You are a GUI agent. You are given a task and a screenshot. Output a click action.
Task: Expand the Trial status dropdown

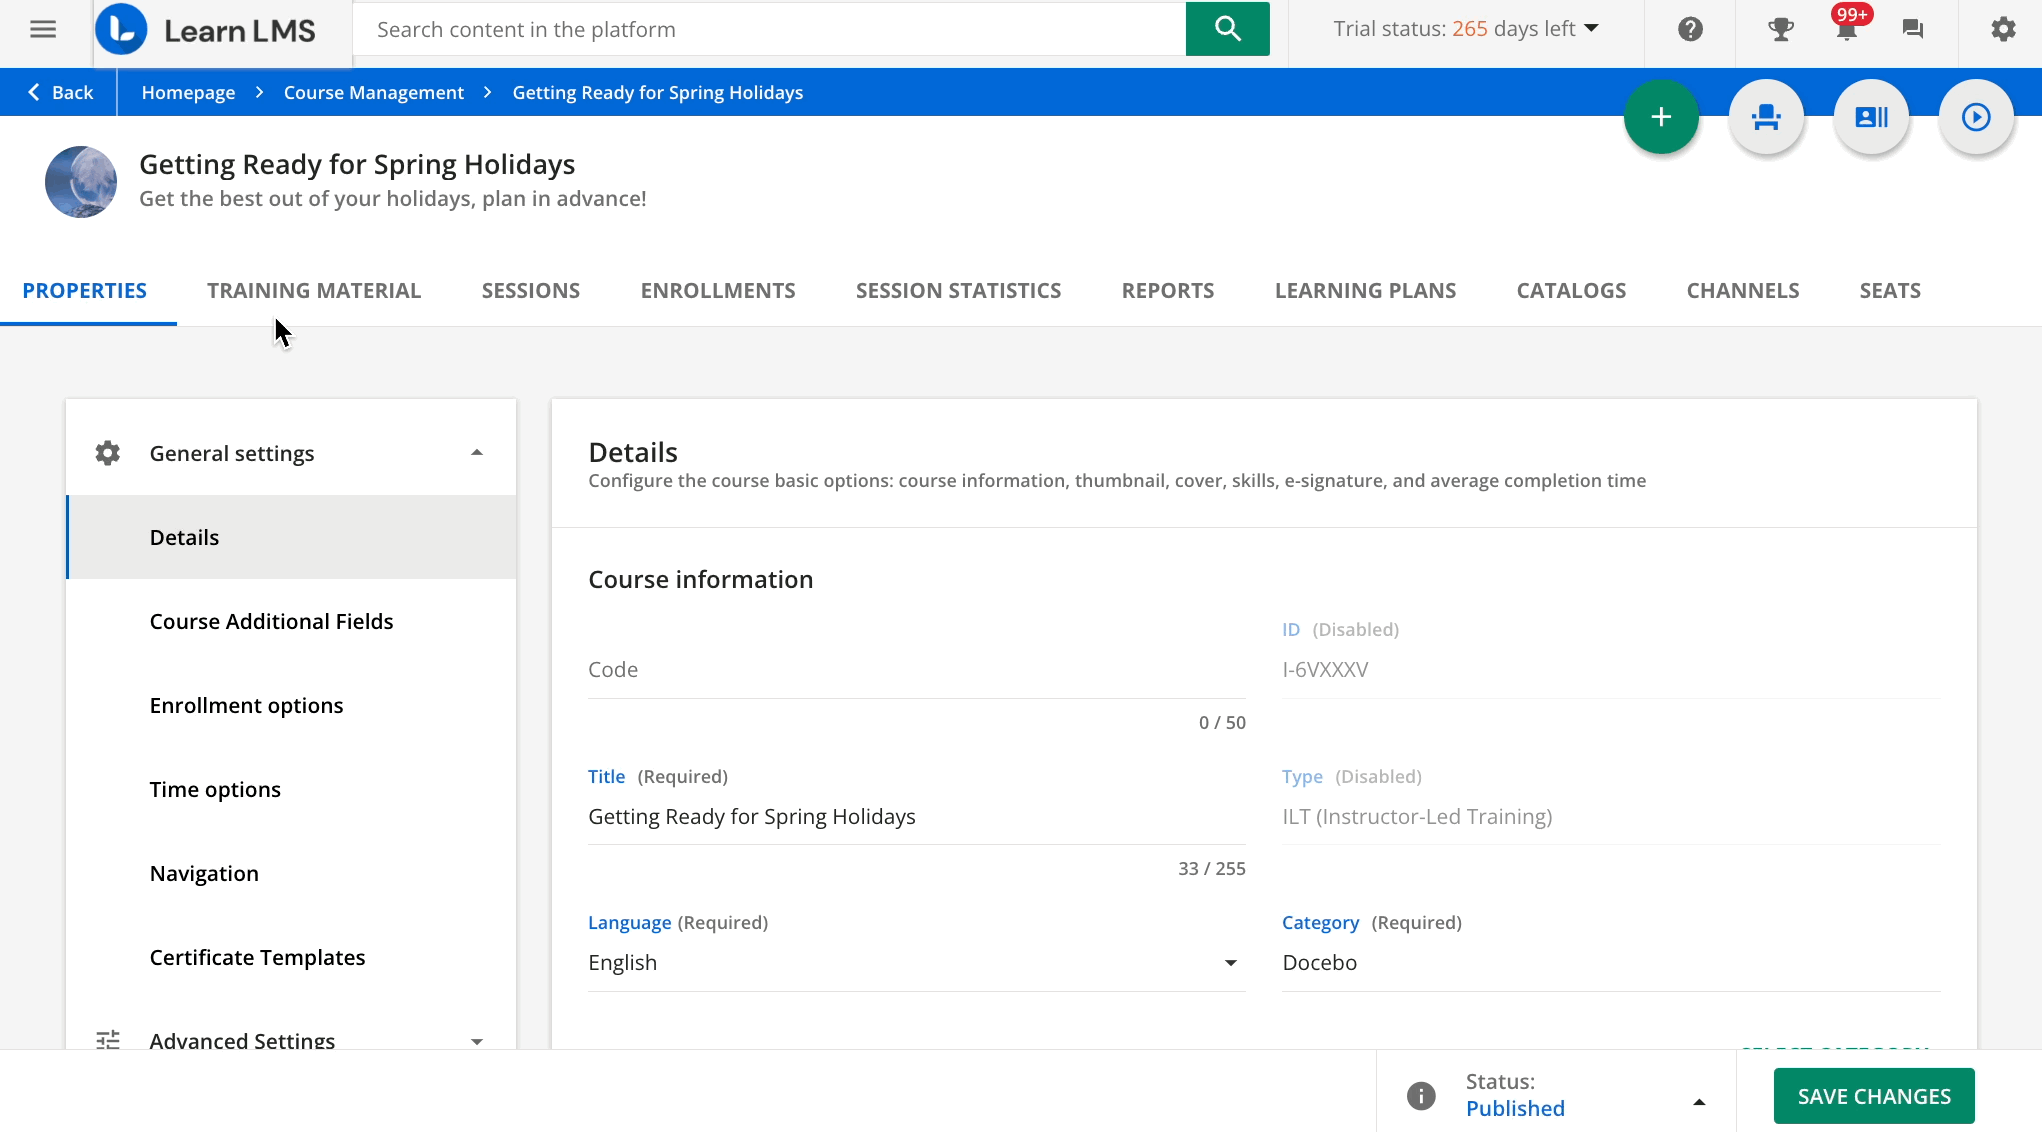pos(1592,28)
